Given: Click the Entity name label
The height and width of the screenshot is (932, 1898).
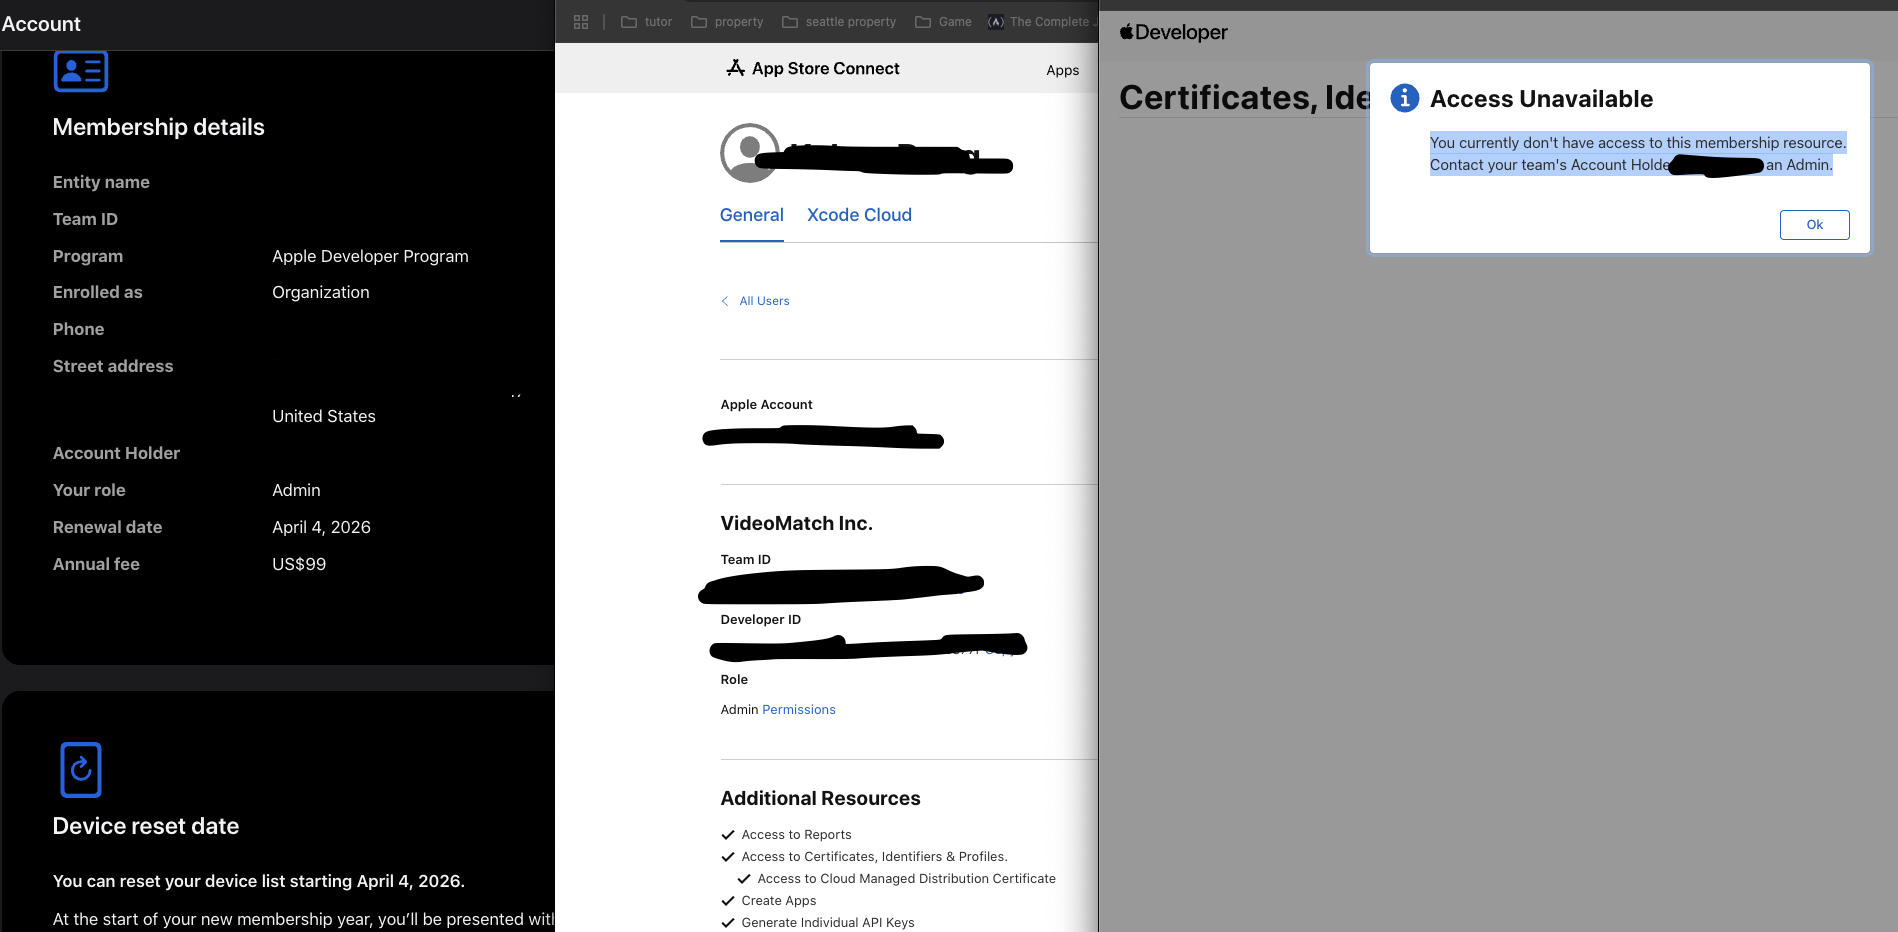Looking at the screenshot, I should [101, 182].
